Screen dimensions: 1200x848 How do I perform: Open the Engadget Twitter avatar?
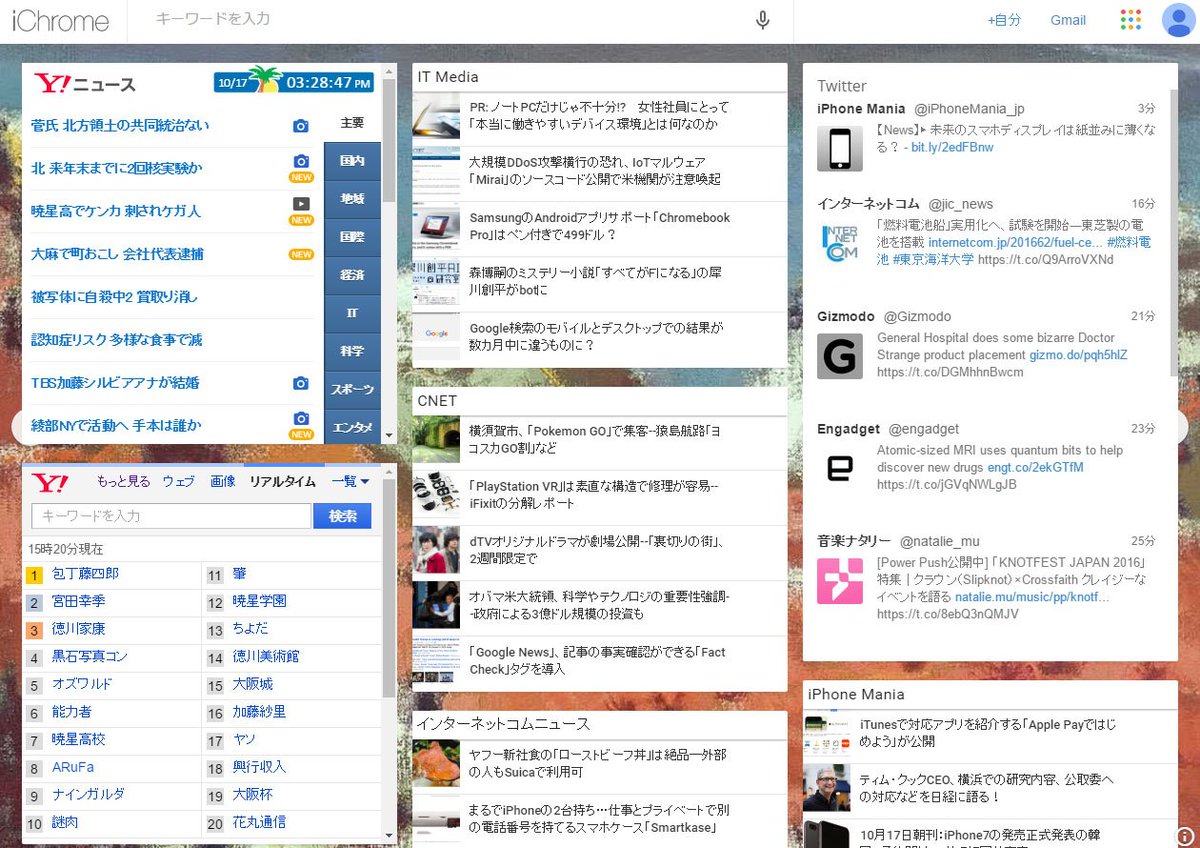pyautogui.click(x=840, y=468)
